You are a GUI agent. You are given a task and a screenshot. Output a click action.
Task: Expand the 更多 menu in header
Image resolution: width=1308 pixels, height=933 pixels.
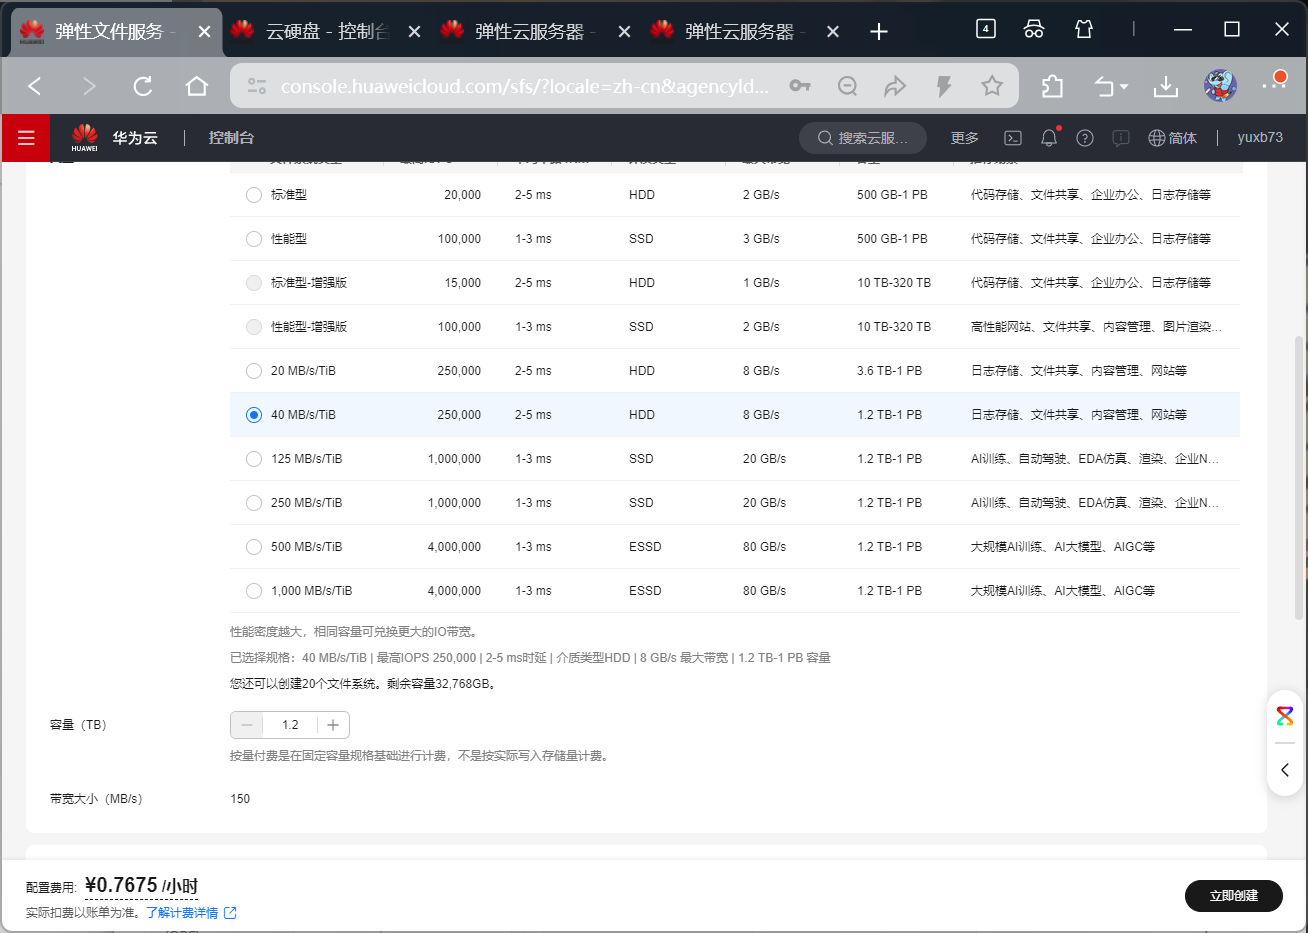click(x=964, y=138)
